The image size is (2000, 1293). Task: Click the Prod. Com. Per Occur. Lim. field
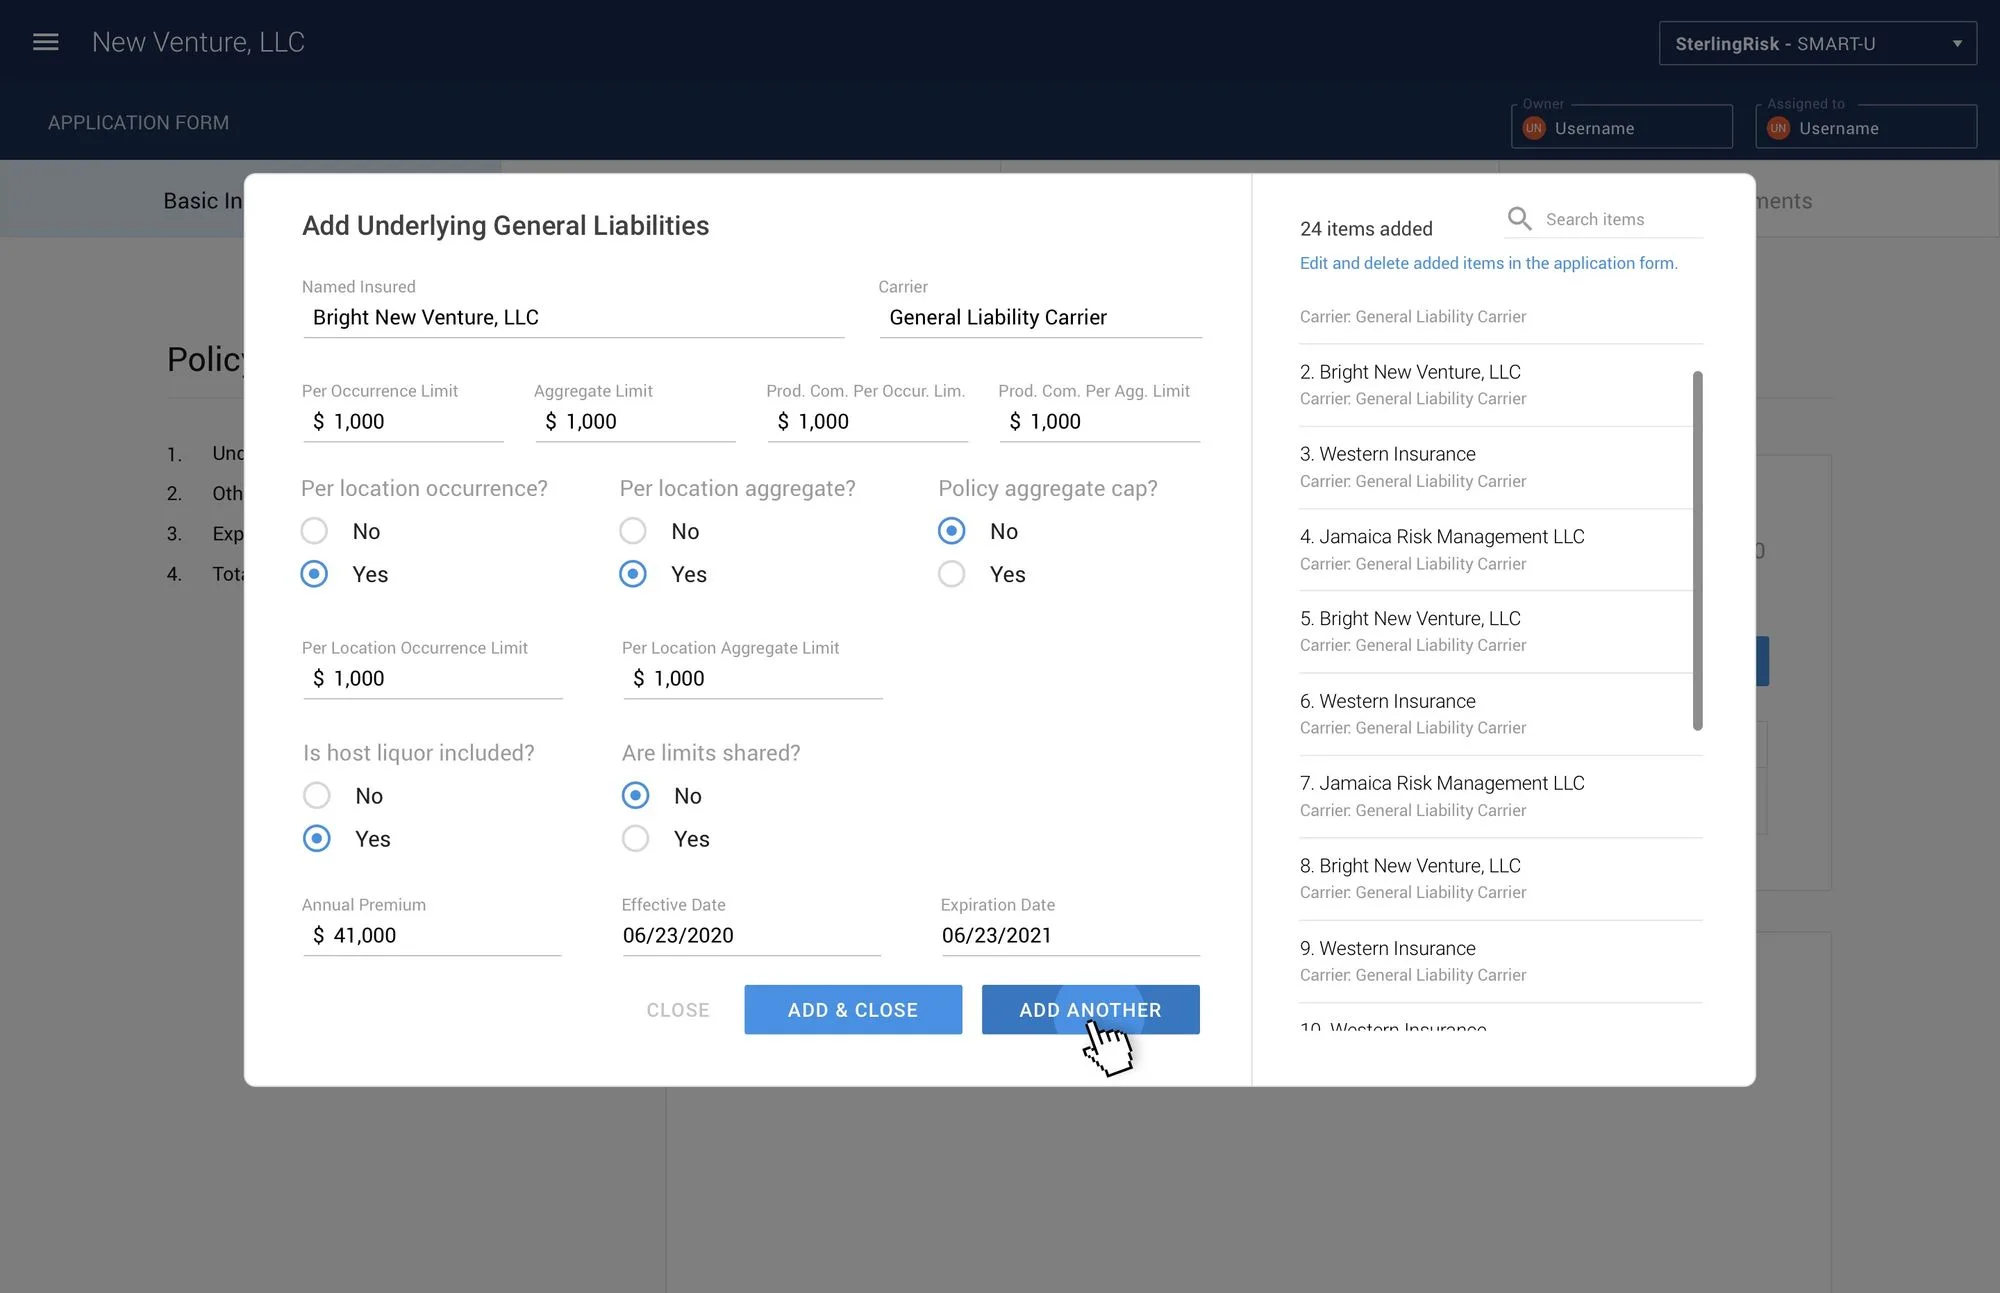click(x=868, y=422)
